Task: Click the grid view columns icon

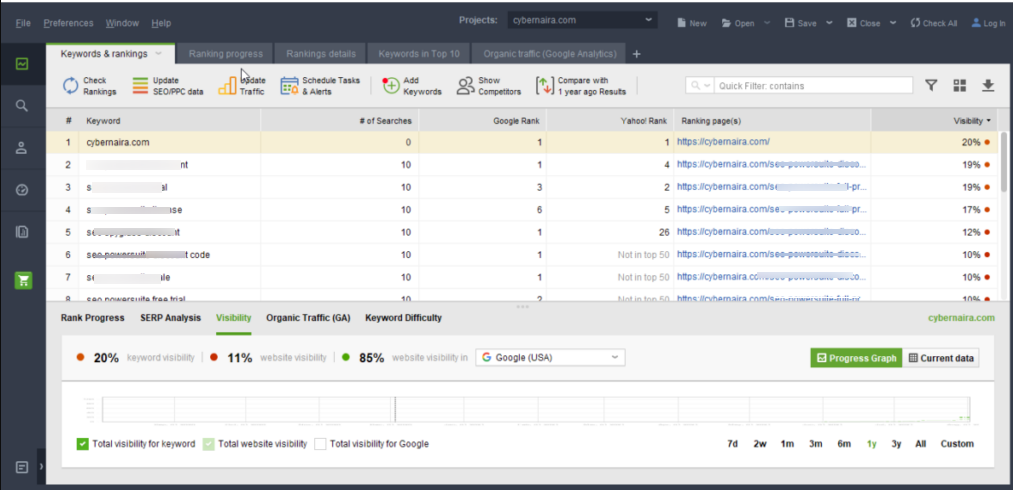Action: pyautogui.click(x=960, y=86)
